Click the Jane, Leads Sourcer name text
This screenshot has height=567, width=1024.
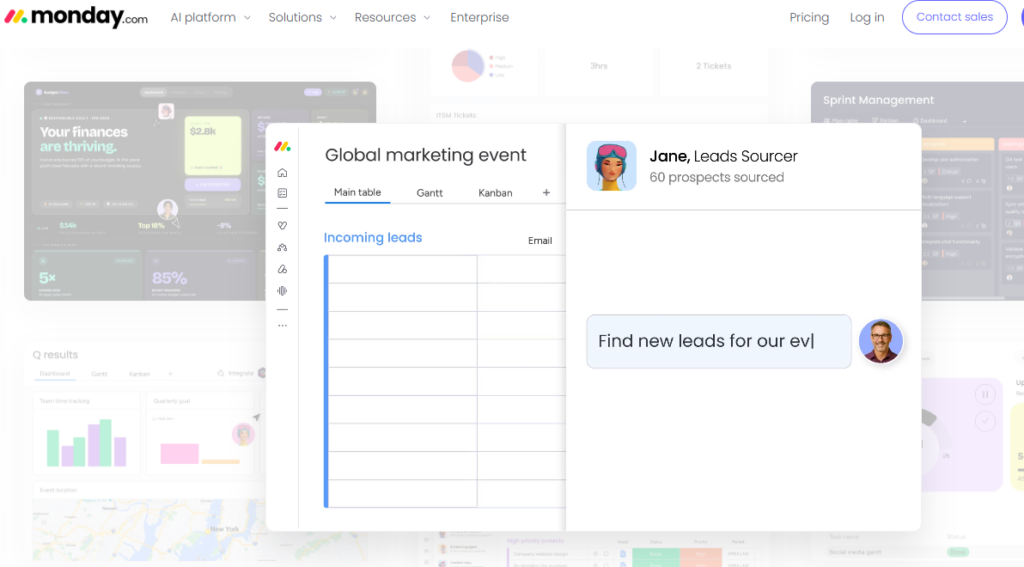[723, 156]
